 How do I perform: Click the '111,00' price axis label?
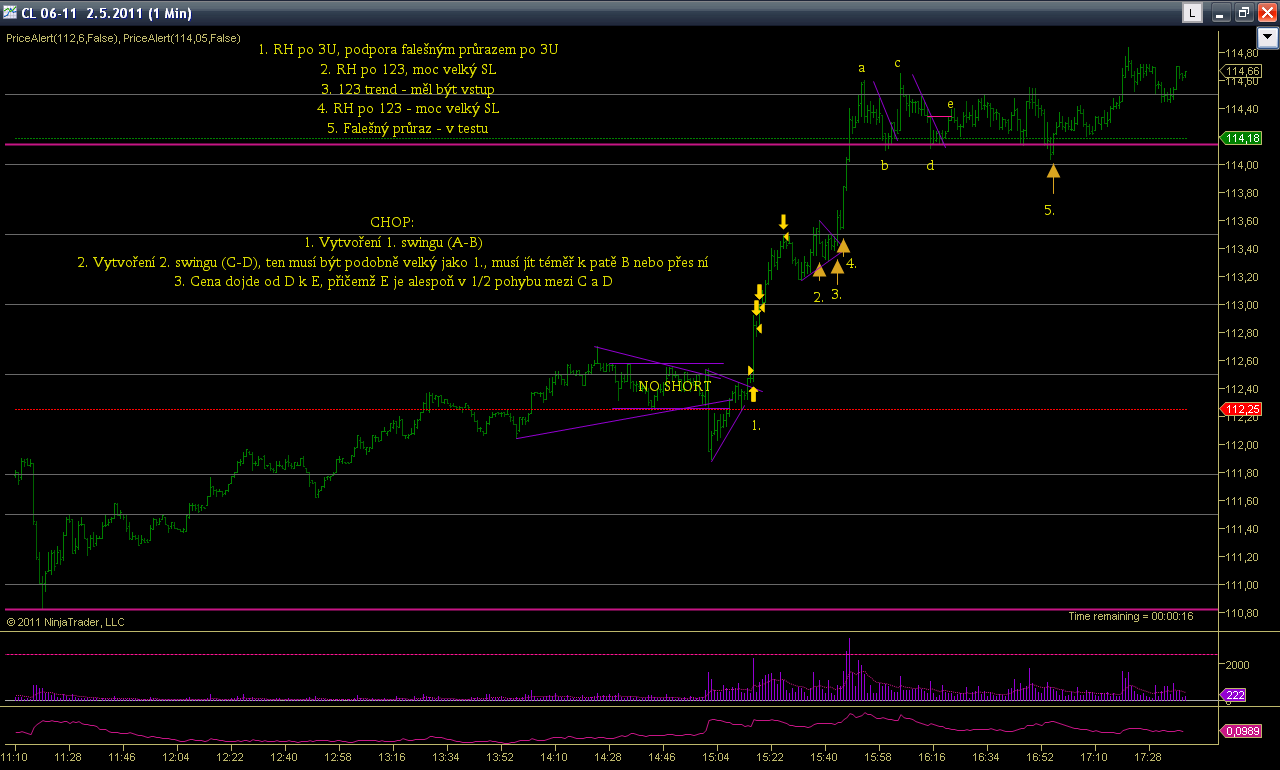[x=1241, y=585]
